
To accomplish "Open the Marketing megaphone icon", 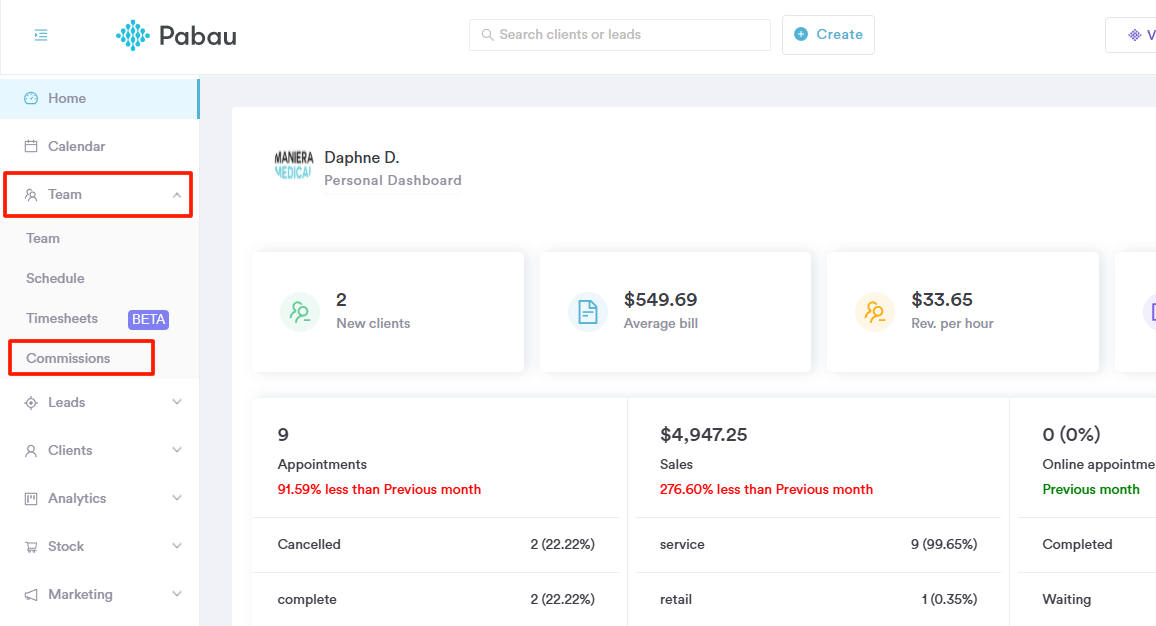I will [33, 594].
